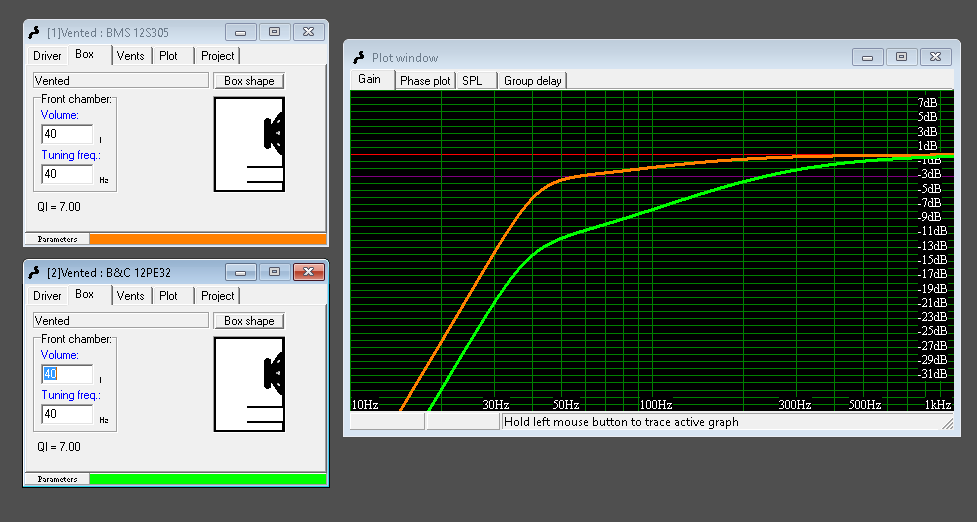Viewport: 977px width, 522px height.
Task: Click the B&C 12PE32 window title icon
Action: (x=34, y=272)
